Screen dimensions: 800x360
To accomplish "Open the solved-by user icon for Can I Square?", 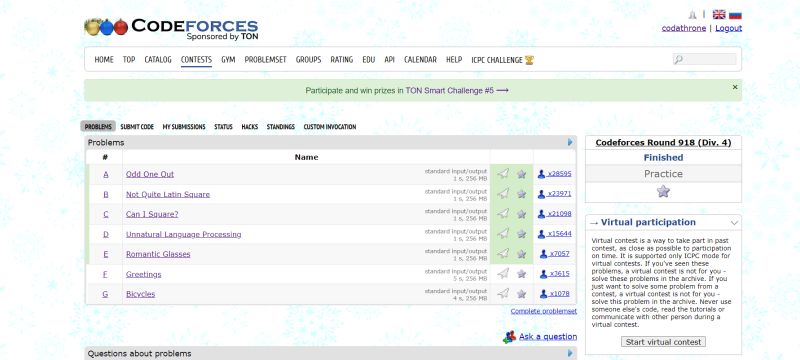I will coord(541,214).
